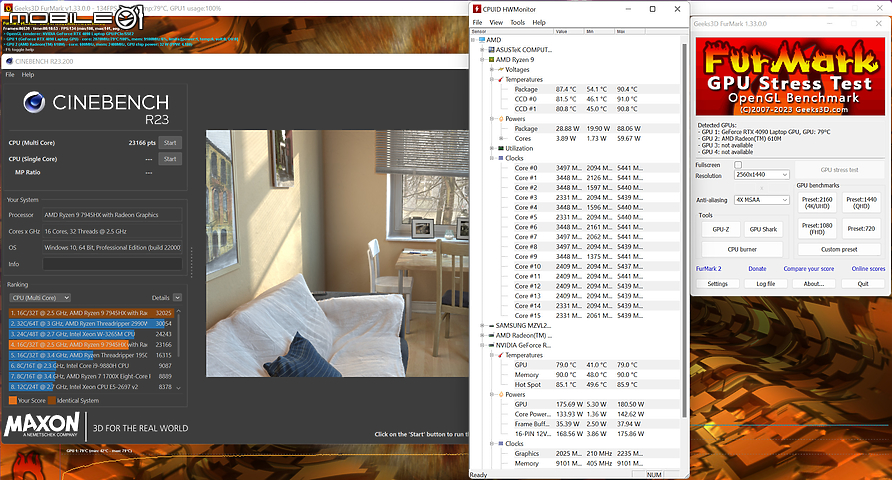Expand the AMD Radeon(TM) node in HWMonitor
The width and height of the screenshot is (892, 480).
tap(482, 336)
